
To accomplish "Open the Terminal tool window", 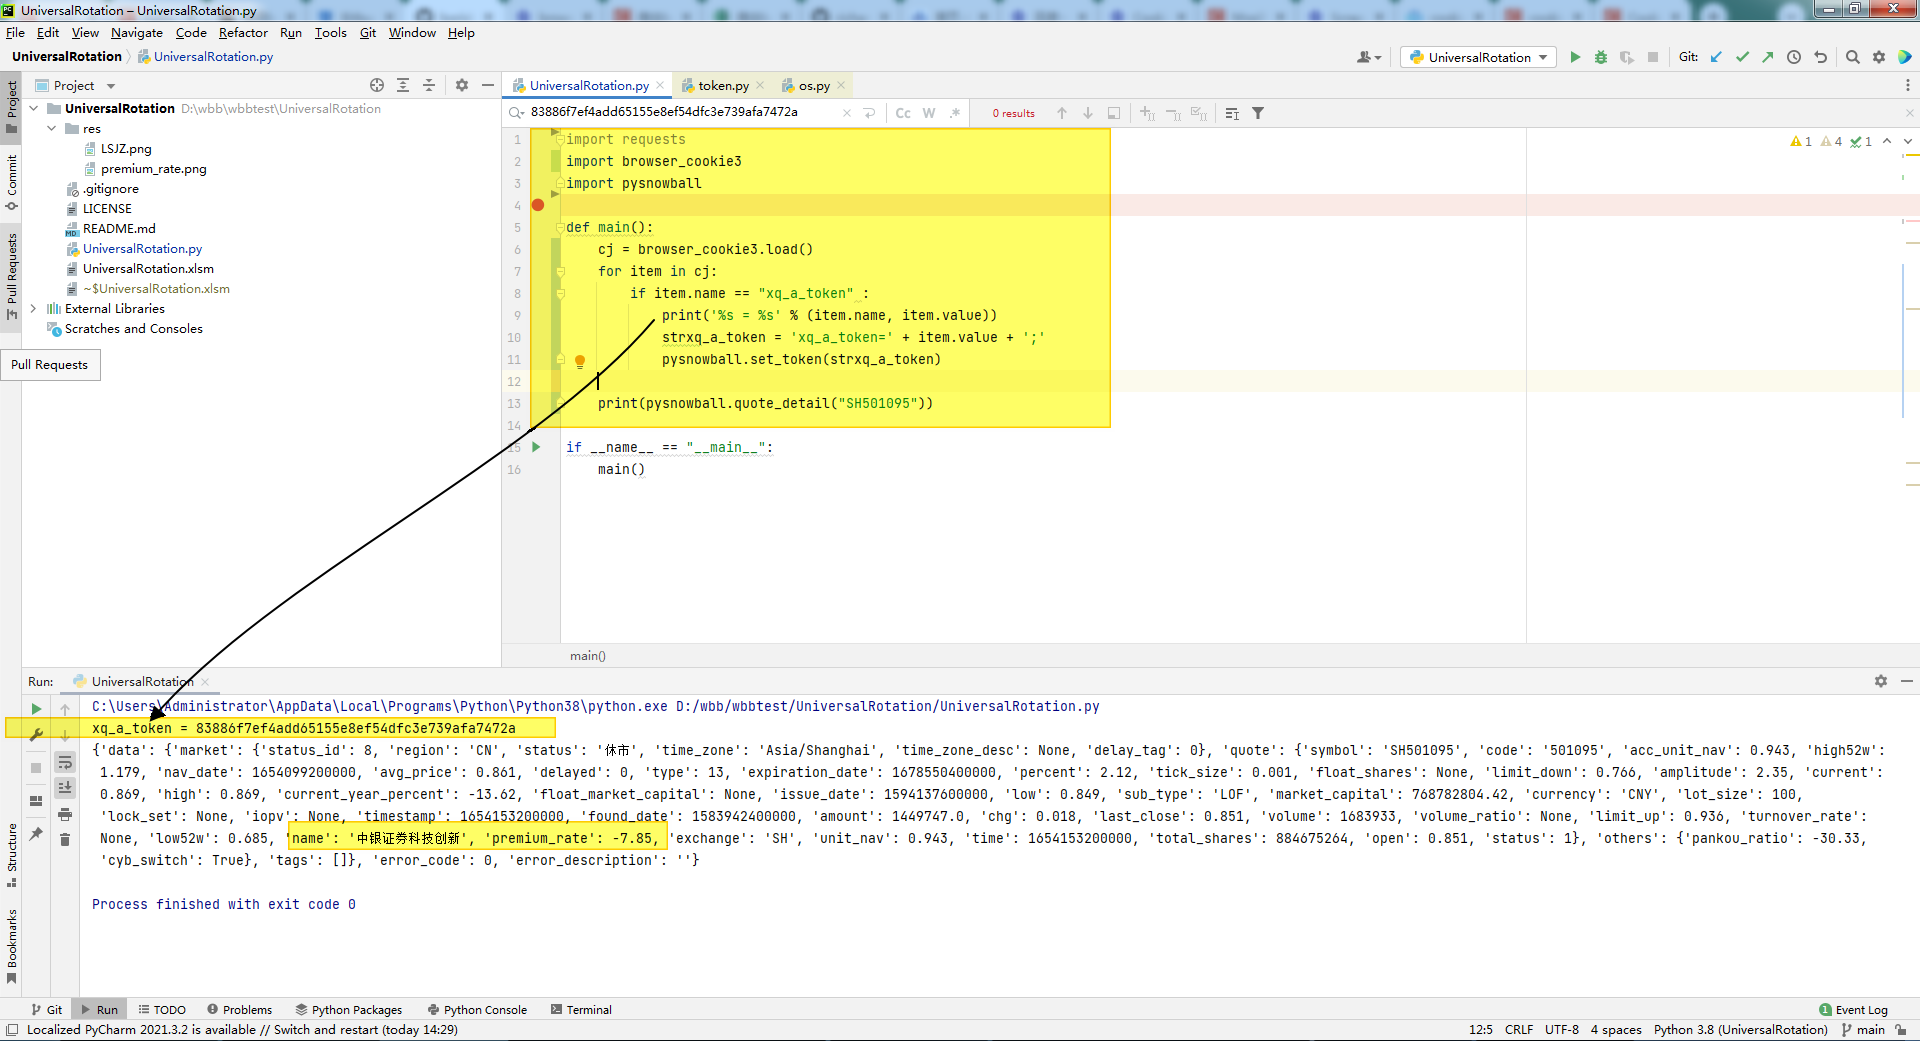I will pos(581,1010).
